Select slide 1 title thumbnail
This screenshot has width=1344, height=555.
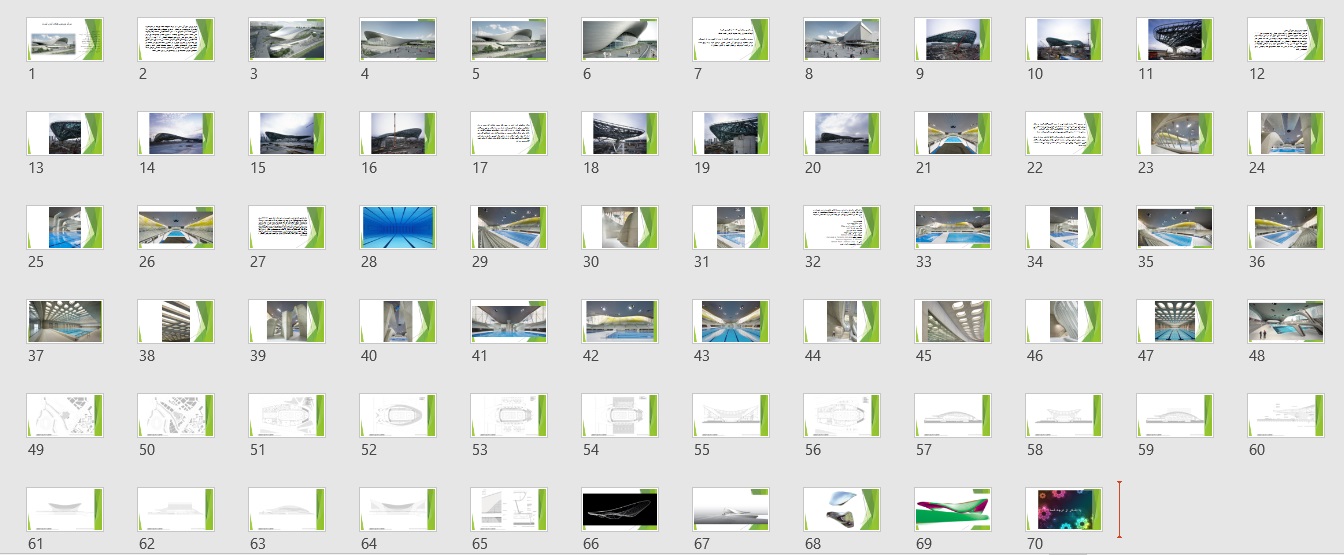pyautogui.click(x=65, y=40)
